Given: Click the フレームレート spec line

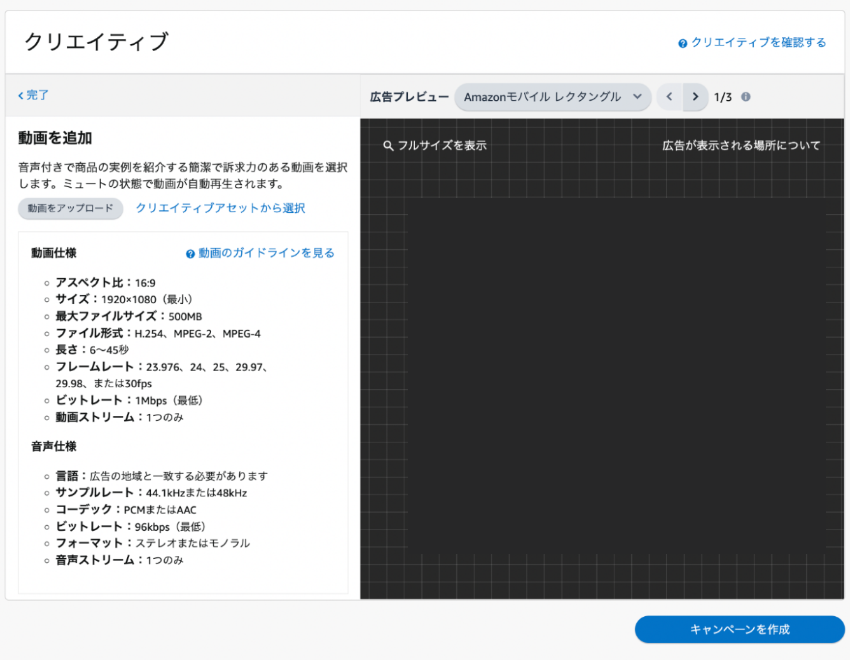Looking at the screenshot, I should point(162,375).
